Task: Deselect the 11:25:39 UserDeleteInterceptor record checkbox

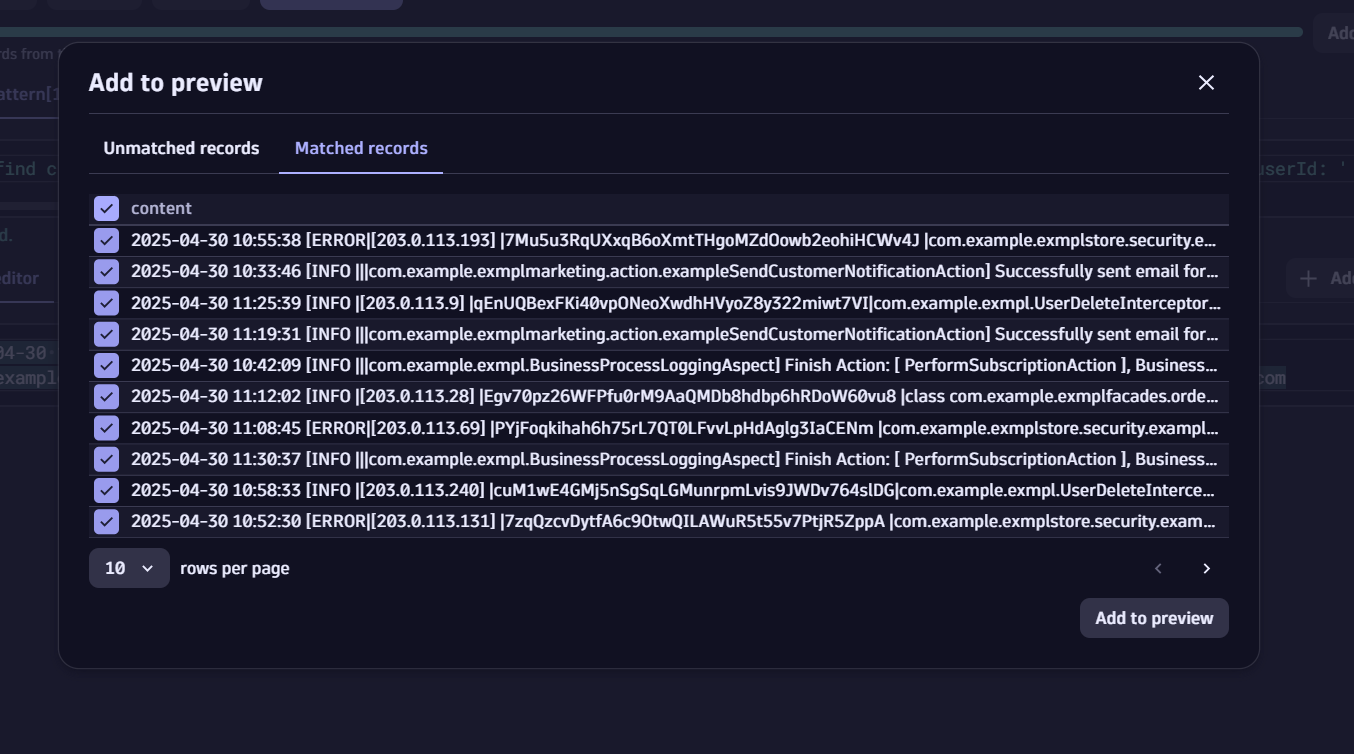Action: pos(106,303)
